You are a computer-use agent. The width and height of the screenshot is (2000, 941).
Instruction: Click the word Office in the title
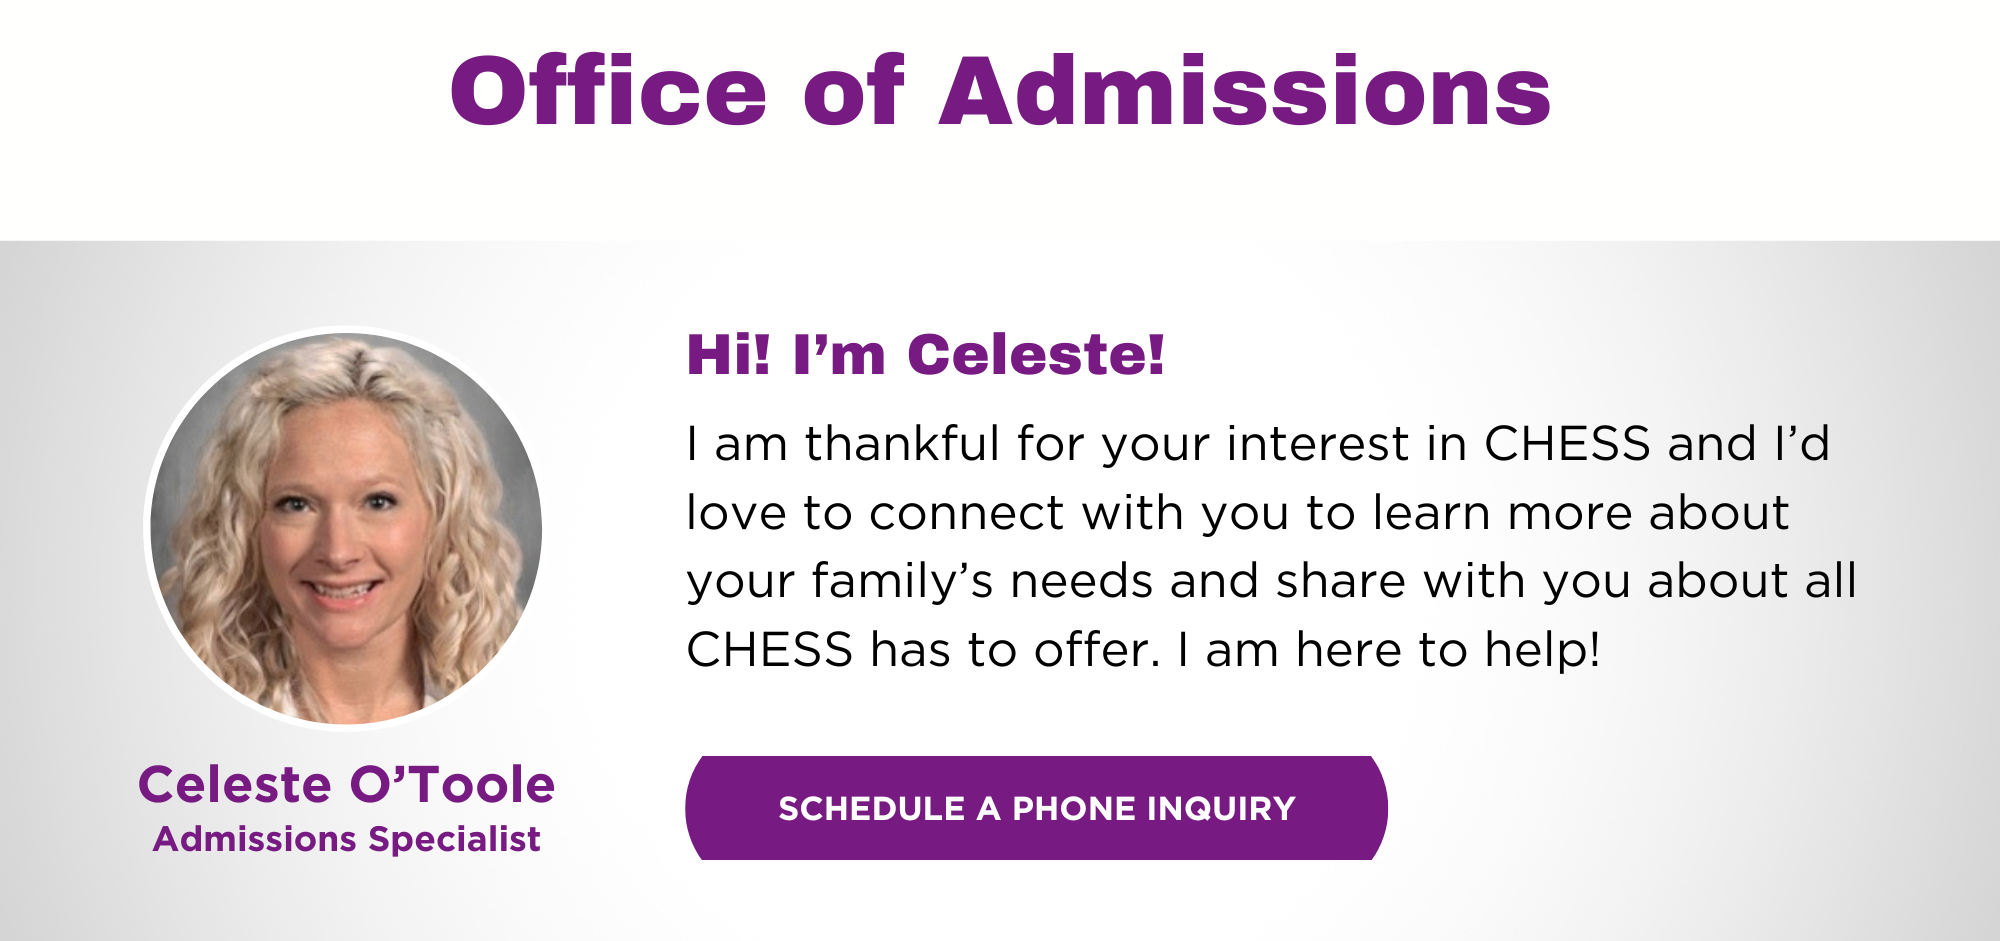point(608,92)
